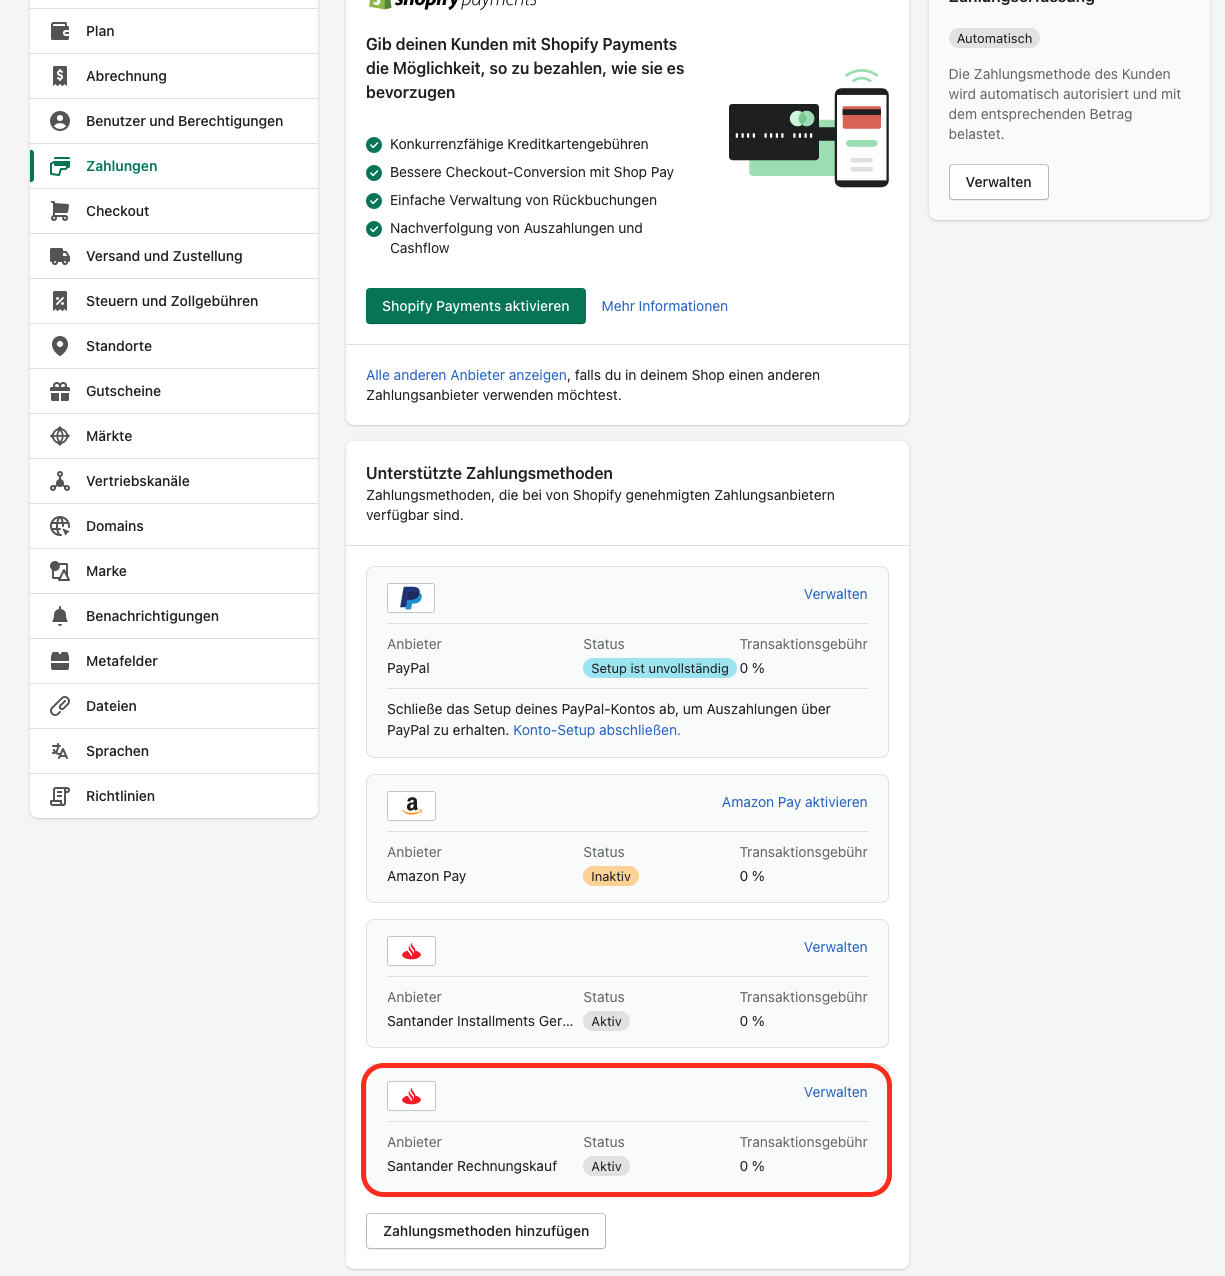Click Amazon Pay aktivieren link
Viewport: 1225px width, 1276px height.
pyautogui.click(x=794, y=802)
